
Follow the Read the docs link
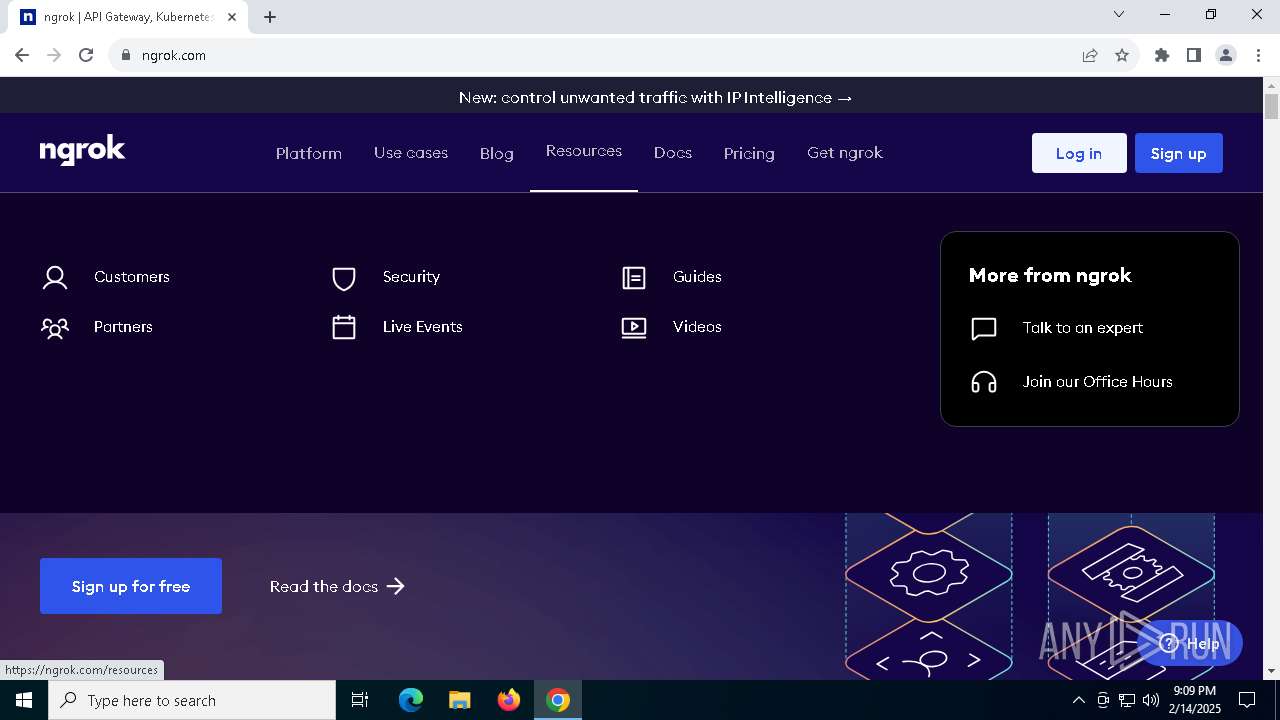point(337,586)
